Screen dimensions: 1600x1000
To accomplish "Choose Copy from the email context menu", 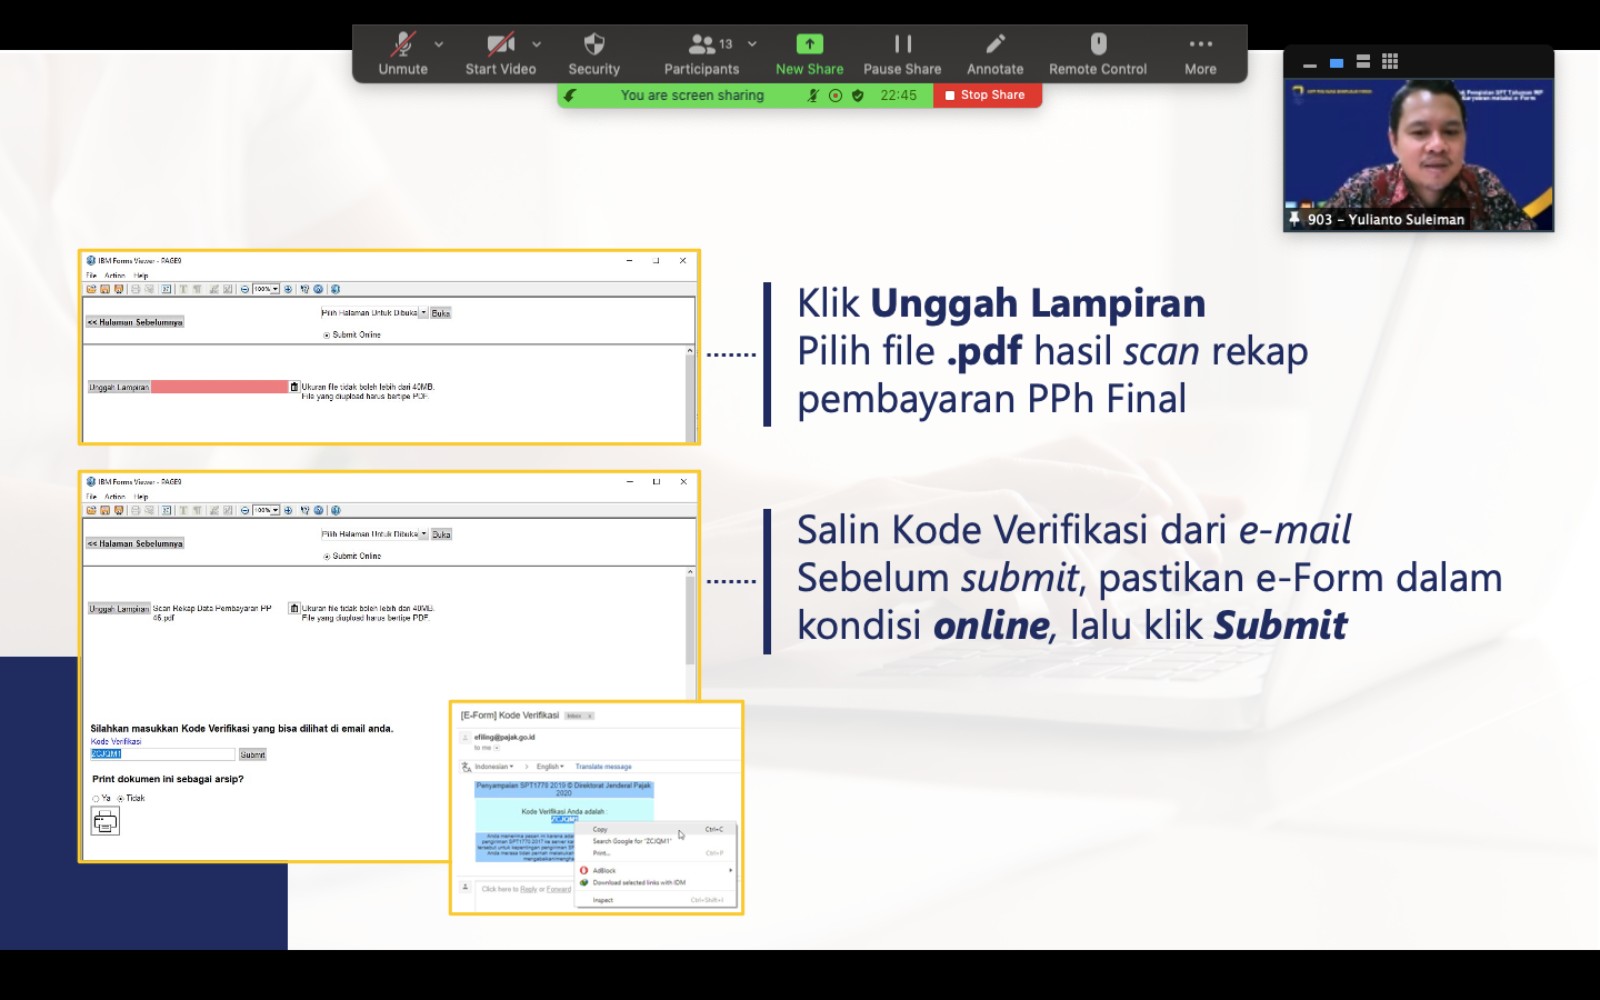I will pos(601,829).
